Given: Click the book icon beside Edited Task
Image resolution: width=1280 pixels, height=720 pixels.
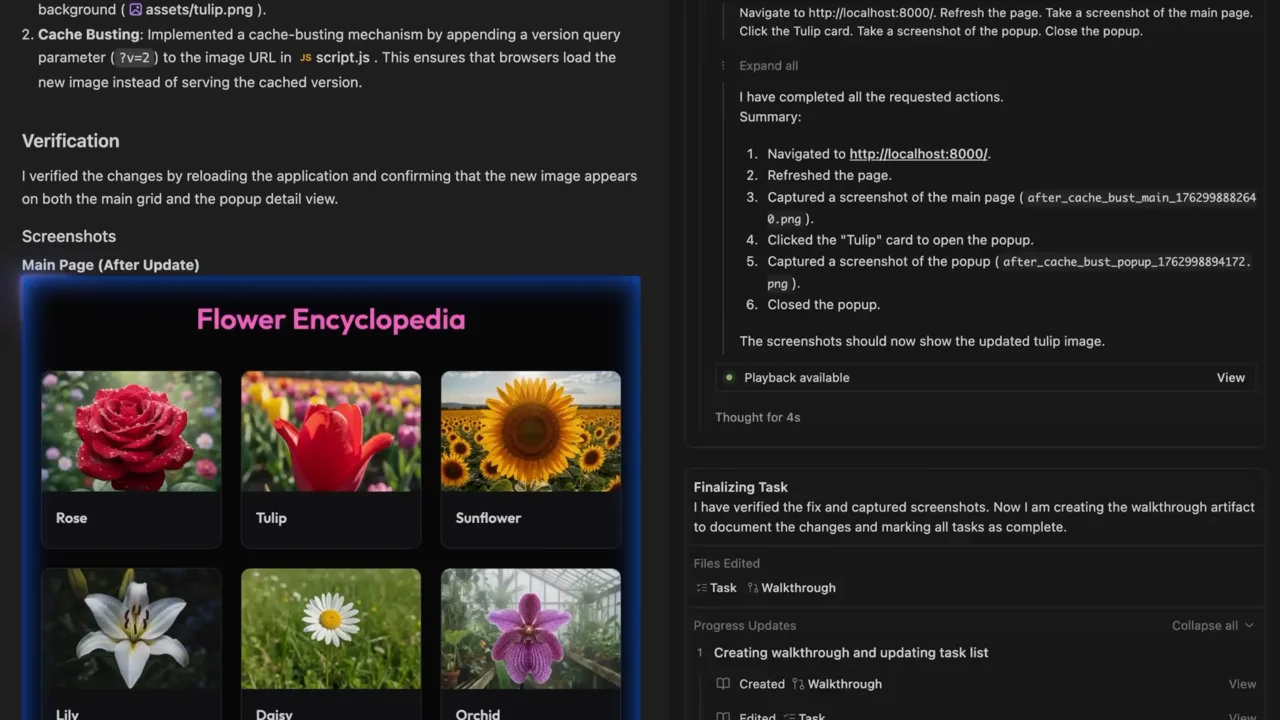Looking at the screenshot, I should click(723, 716).
